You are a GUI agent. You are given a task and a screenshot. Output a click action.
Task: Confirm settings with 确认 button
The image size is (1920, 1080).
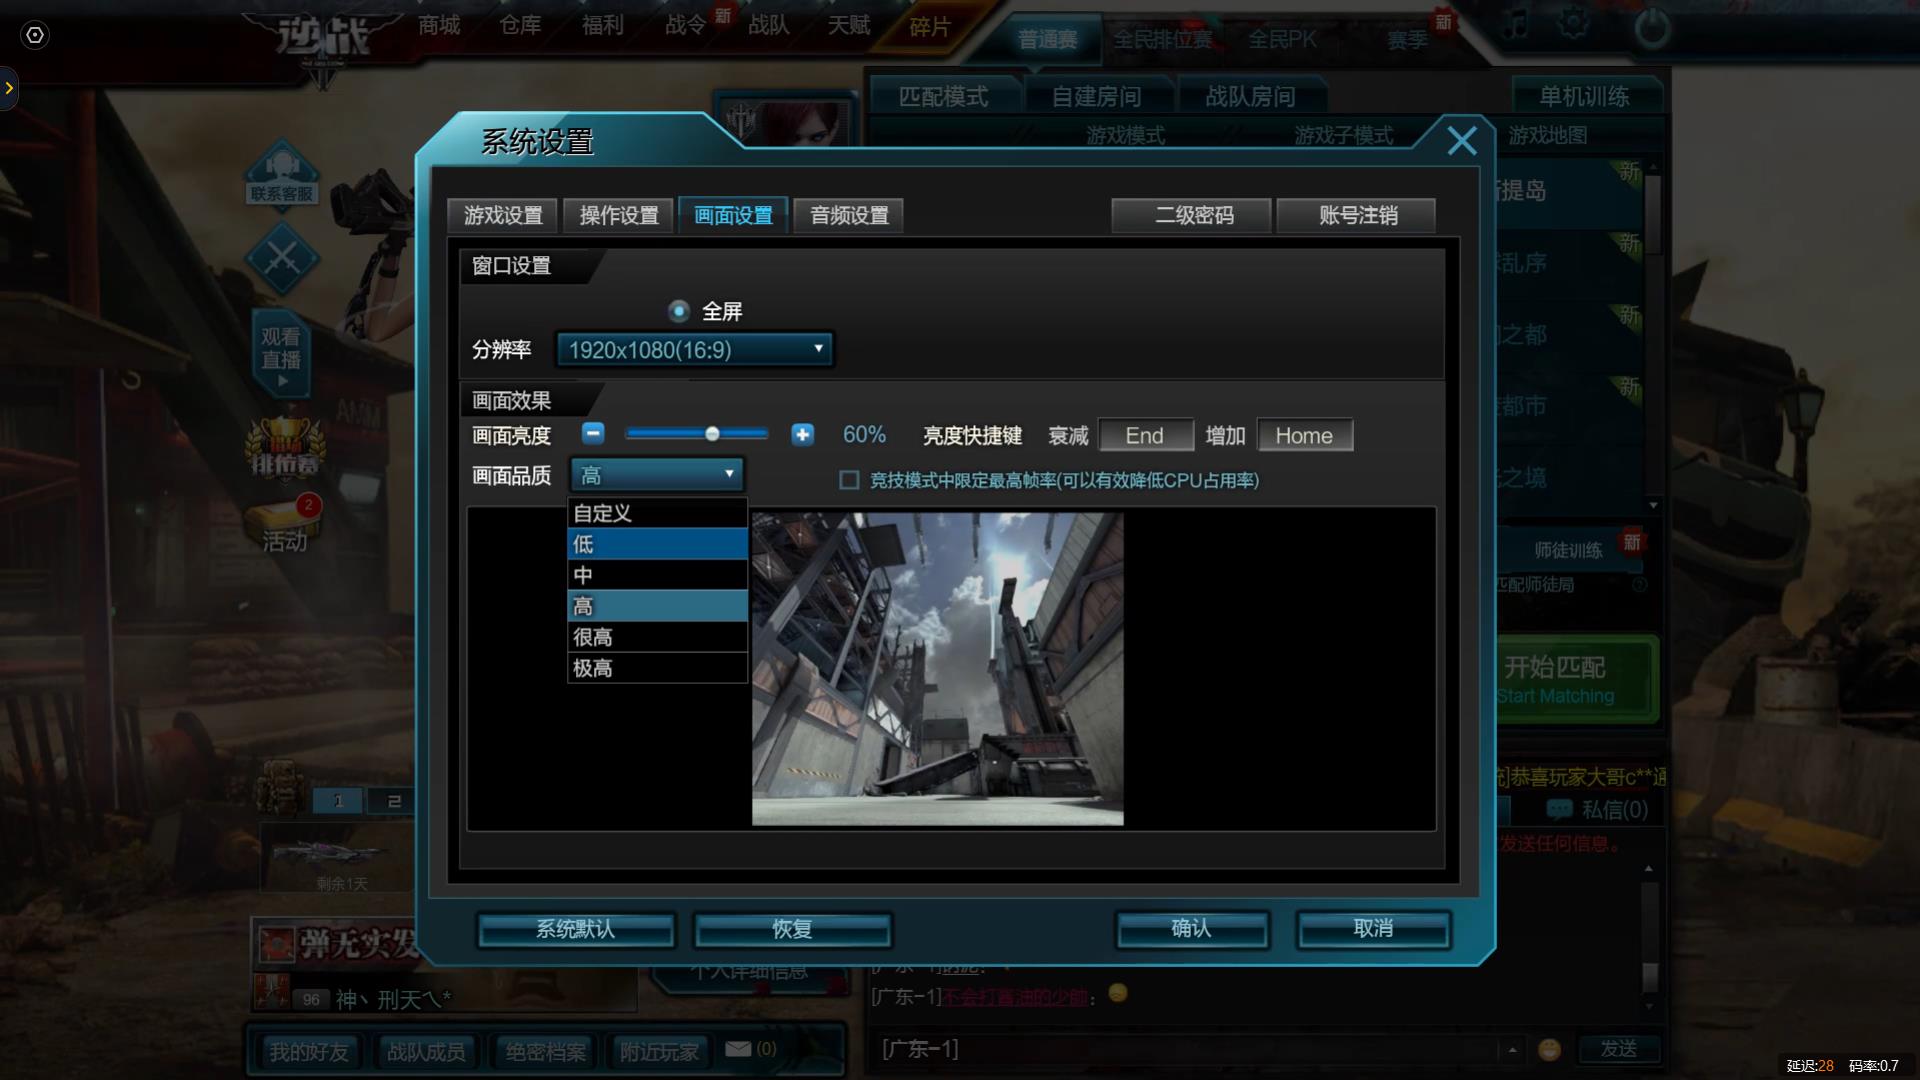click(x=1192, y=929)
